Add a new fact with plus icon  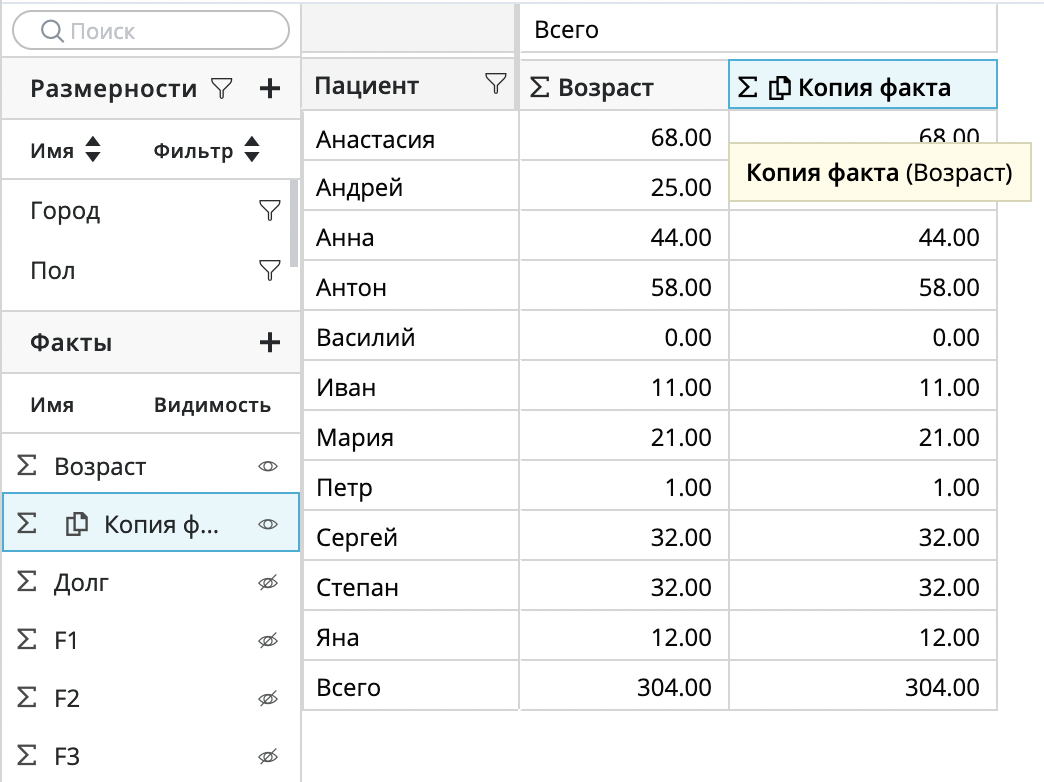[x=269, y=343]
